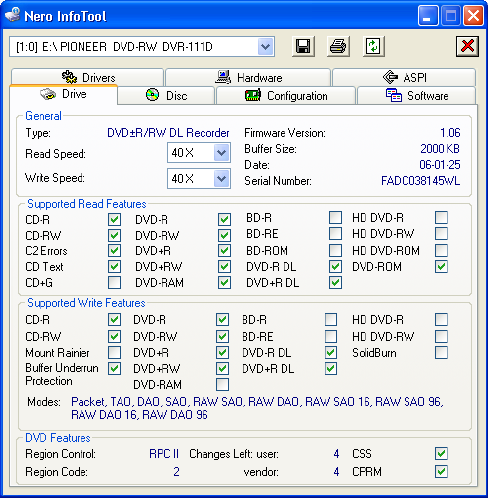Screen dimensions: 488x498
Task: Expand the drive selection dropdown arrow
Action: tap(265, 47)
